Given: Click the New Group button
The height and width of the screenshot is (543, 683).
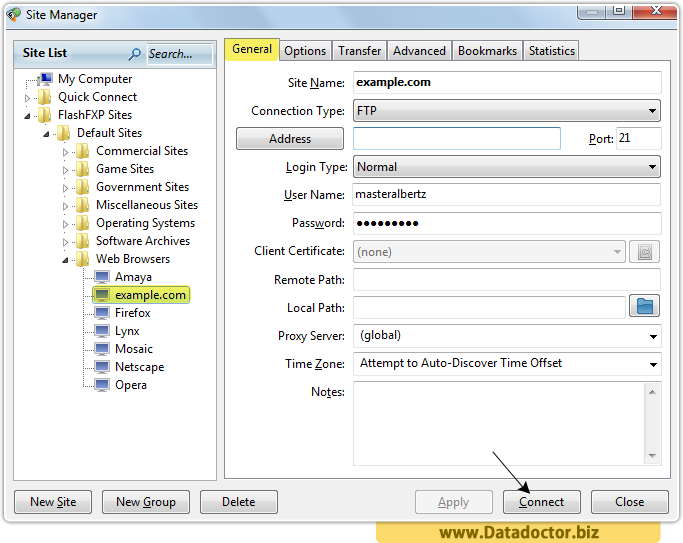Looking at the screenshot, I should point(146,502).
